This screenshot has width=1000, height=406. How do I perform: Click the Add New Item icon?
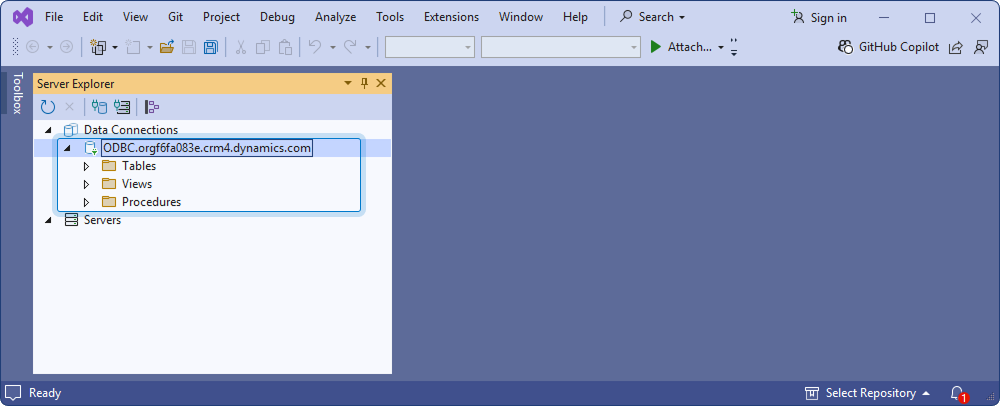(x=133, y=47)
